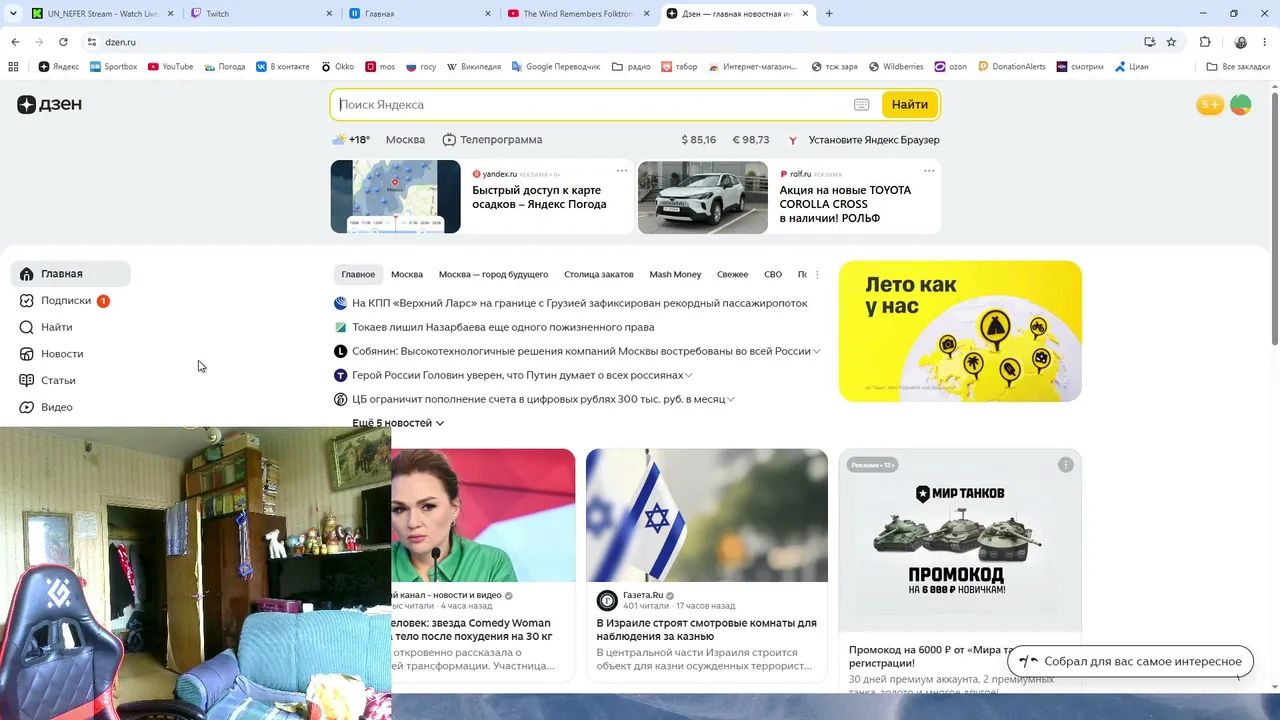Screen dimensions: 1280x720
Task: Select the Свежее news tab
Action: click(x=733, y=274)
